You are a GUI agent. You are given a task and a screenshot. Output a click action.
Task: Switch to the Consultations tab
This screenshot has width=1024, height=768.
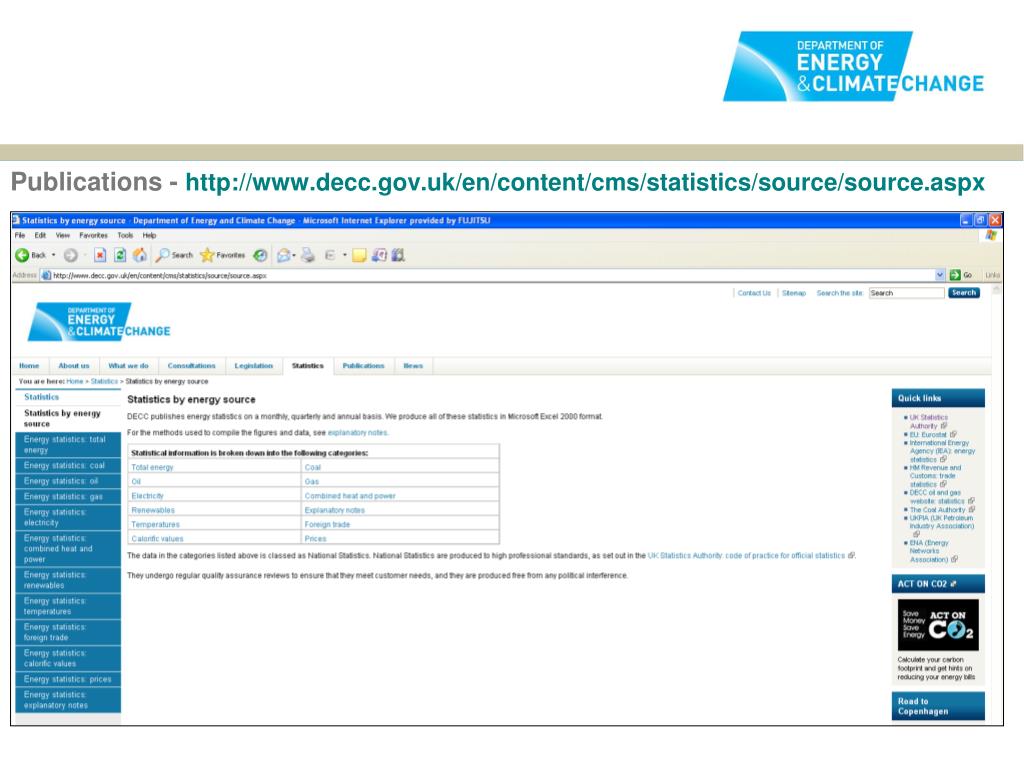191,366
